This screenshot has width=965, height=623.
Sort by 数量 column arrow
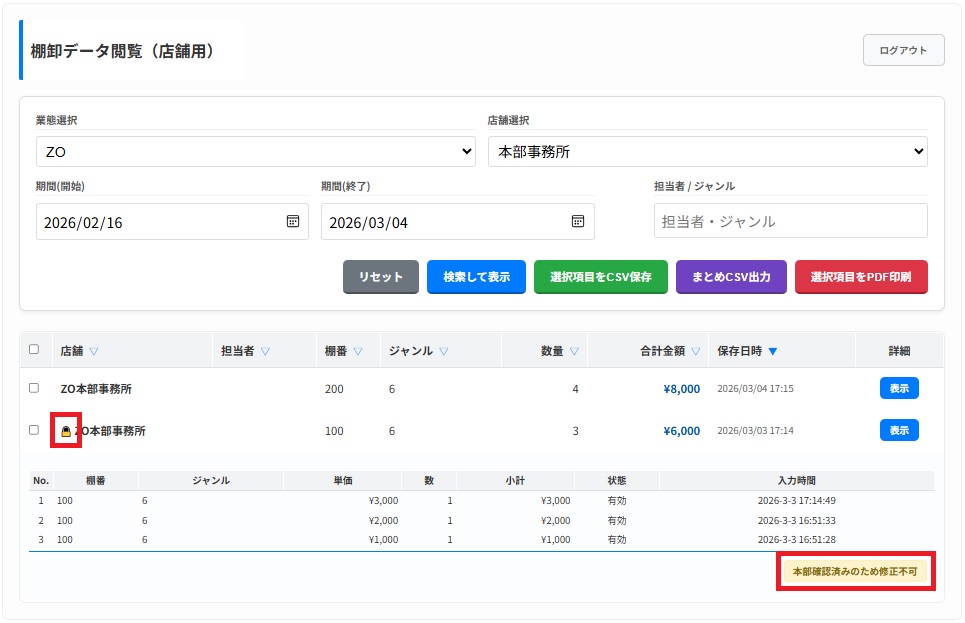tap(574, 351)
